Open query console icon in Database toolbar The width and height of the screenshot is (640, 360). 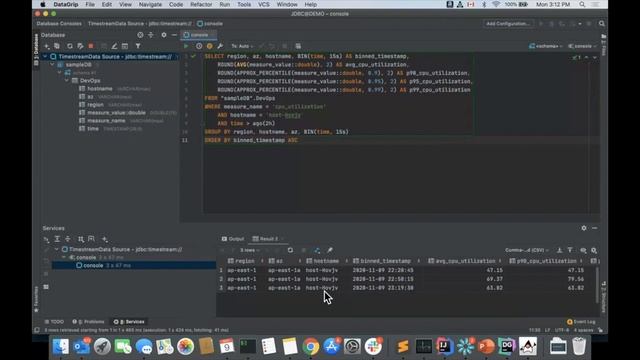(125, 46)
